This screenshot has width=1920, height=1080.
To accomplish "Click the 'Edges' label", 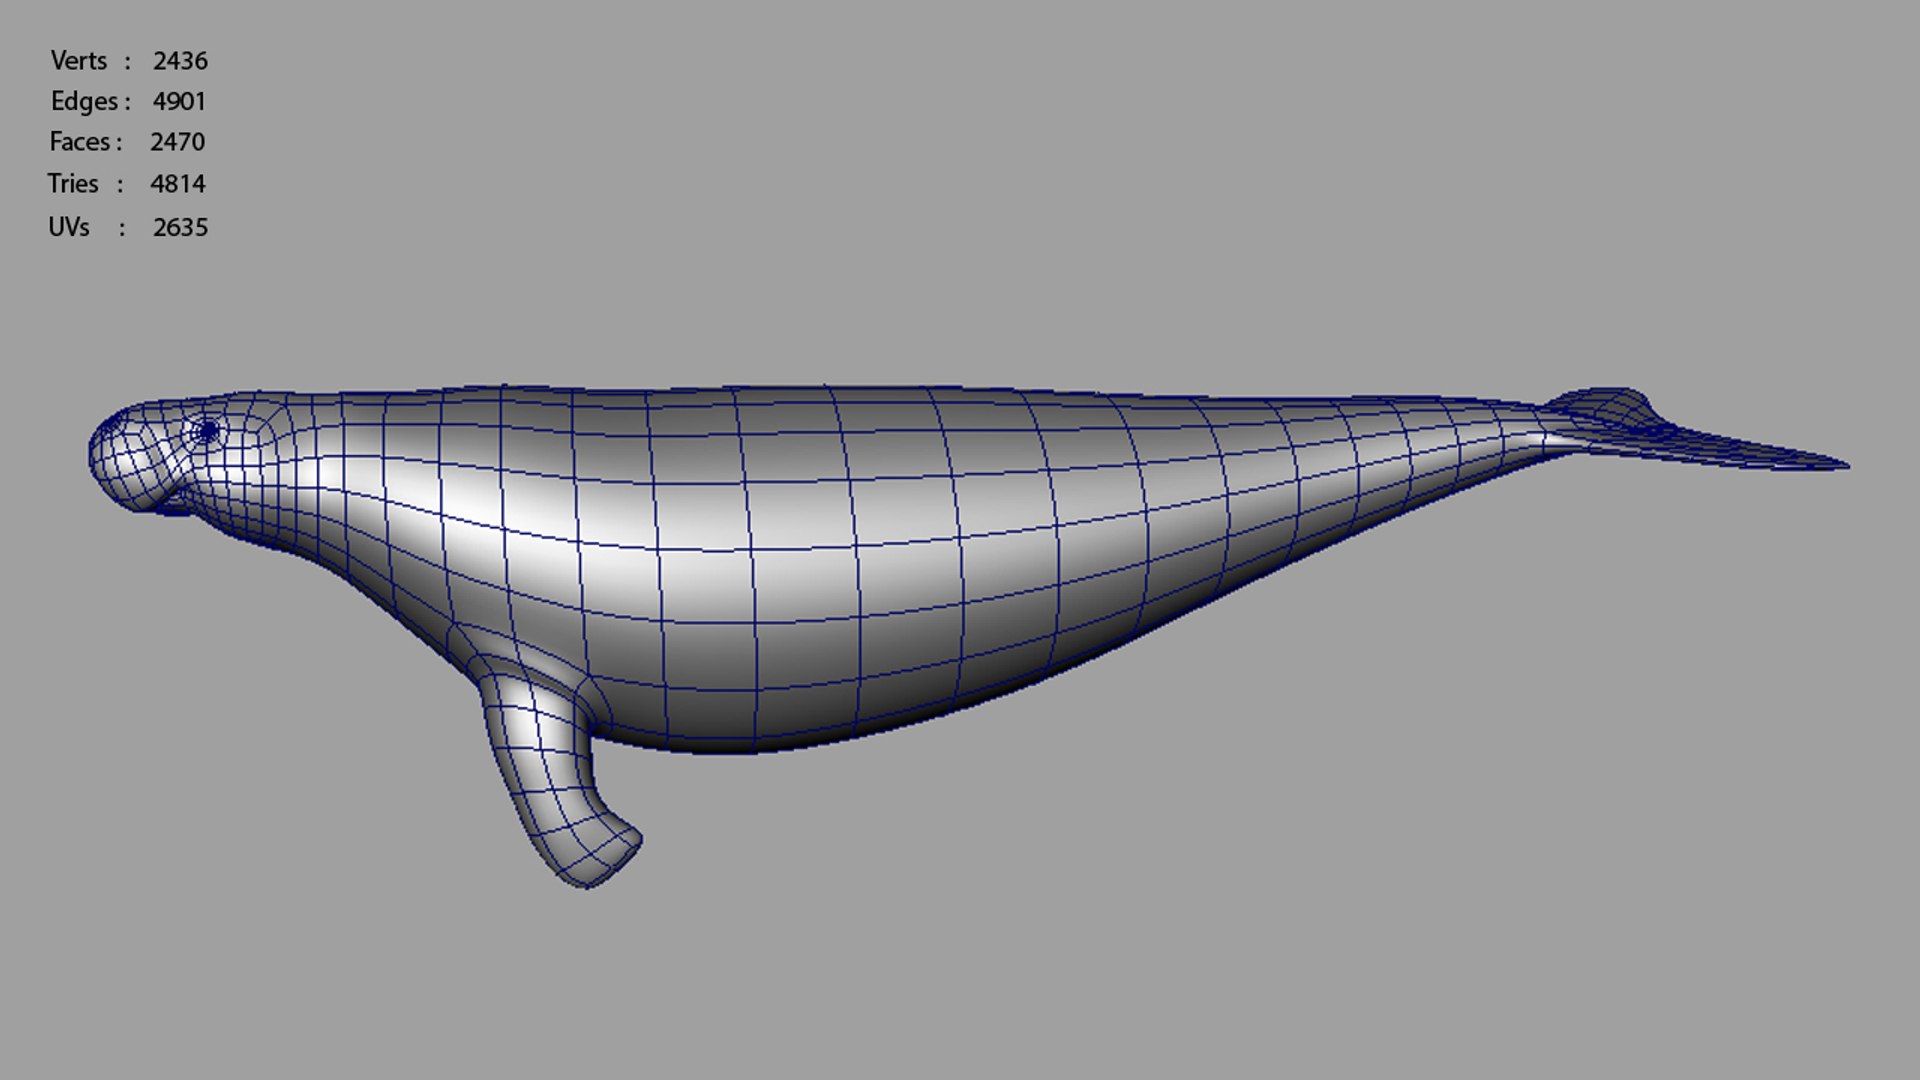I will 84,102.
